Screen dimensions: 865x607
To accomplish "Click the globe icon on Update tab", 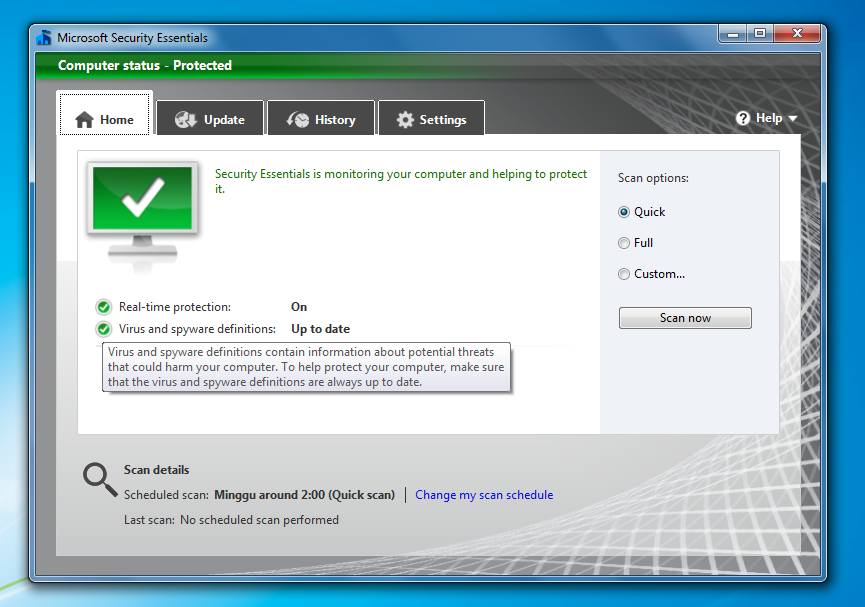I will pyautogui.click(x=185, y=119).
